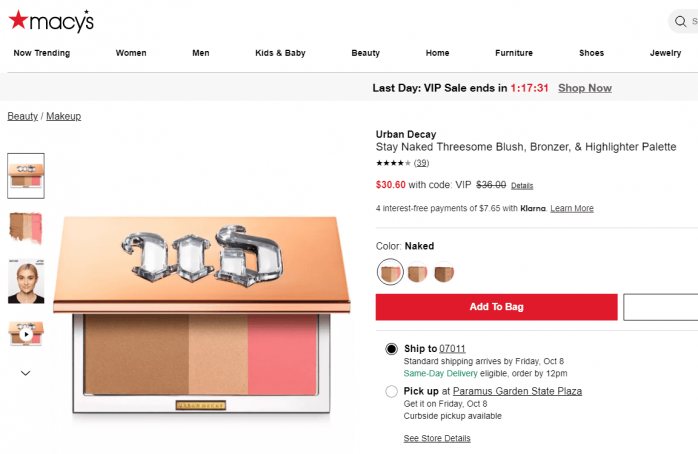The width and height of the screenshot is (698, 454).
Task: Select the Ship to radio button
Action: (x=391, y=349)
